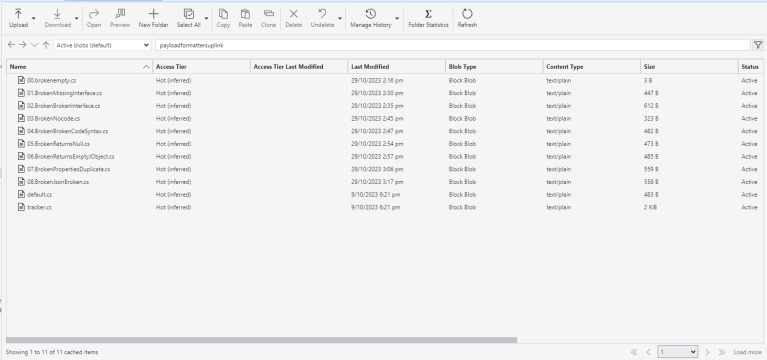Expand the Download dropdown arrow

click(76, 18)
